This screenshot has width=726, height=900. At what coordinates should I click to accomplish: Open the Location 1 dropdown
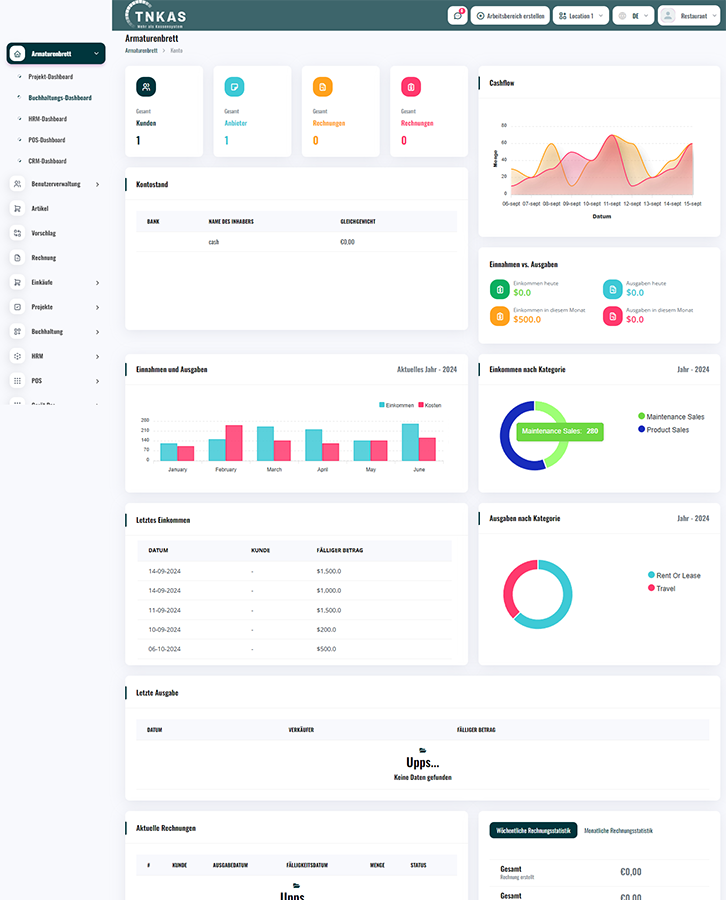(580, 16)
